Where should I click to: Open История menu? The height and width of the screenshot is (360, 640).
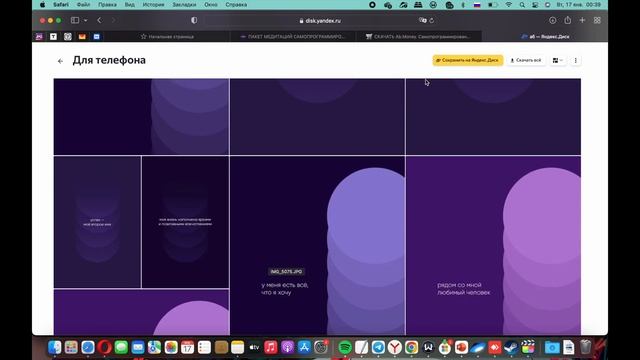(x=153, y=4)
